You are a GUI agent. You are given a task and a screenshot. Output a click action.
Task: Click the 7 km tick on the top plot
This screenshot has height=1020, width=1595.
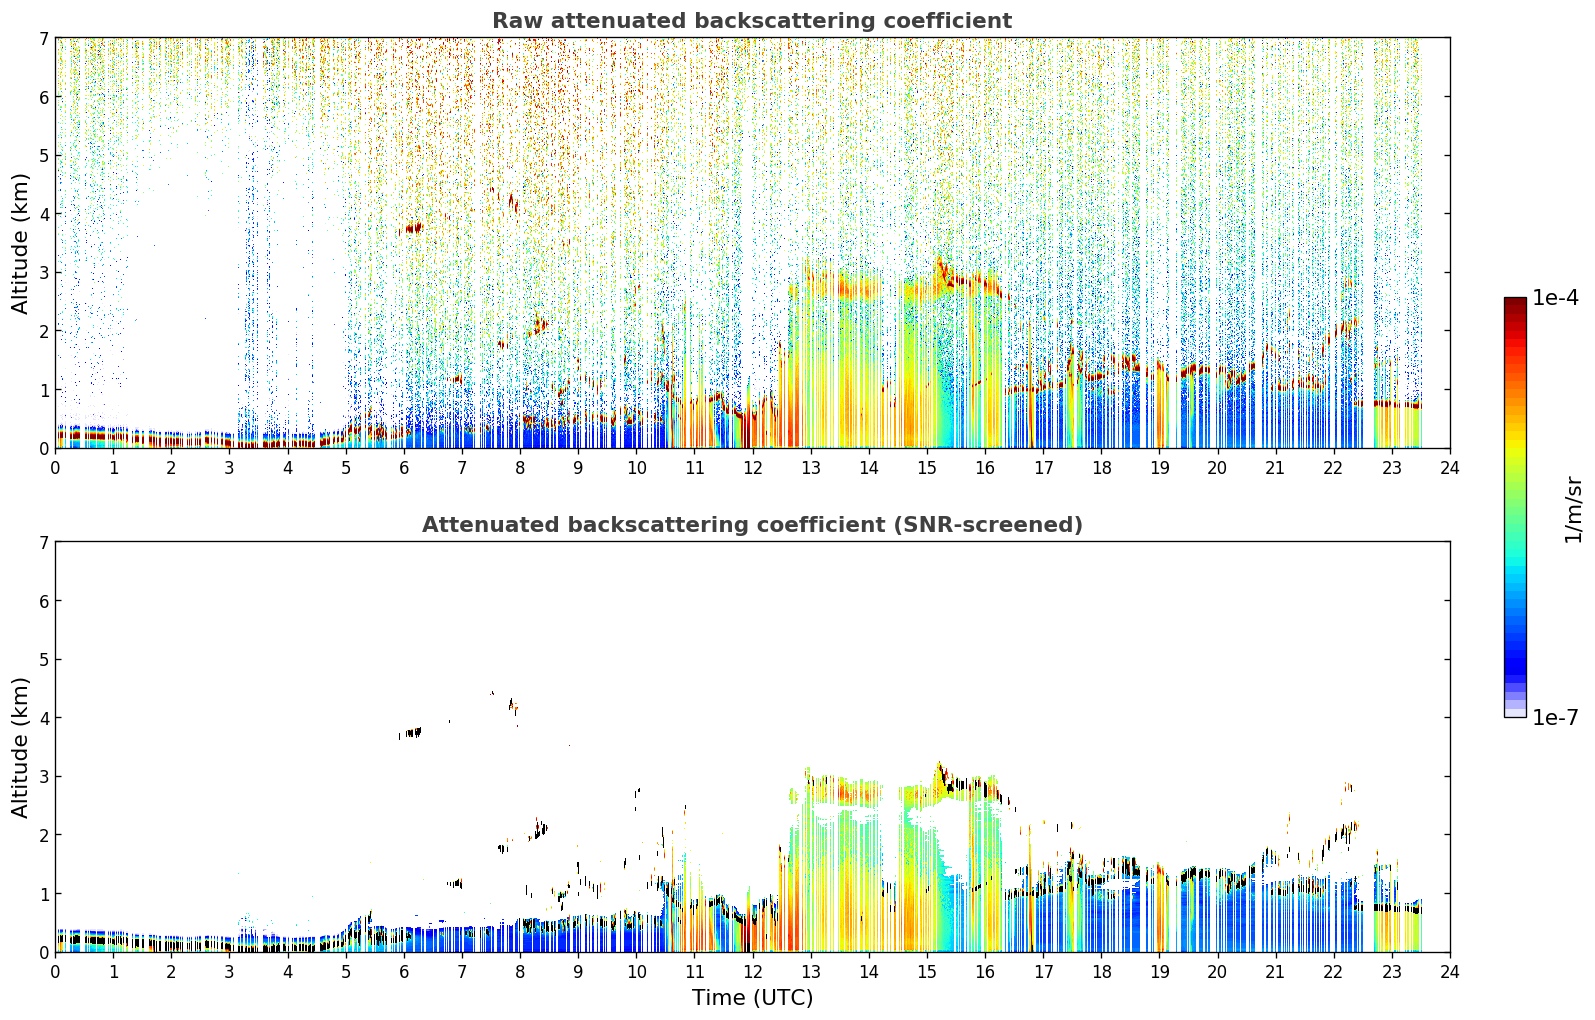click(x=43, y=38)
